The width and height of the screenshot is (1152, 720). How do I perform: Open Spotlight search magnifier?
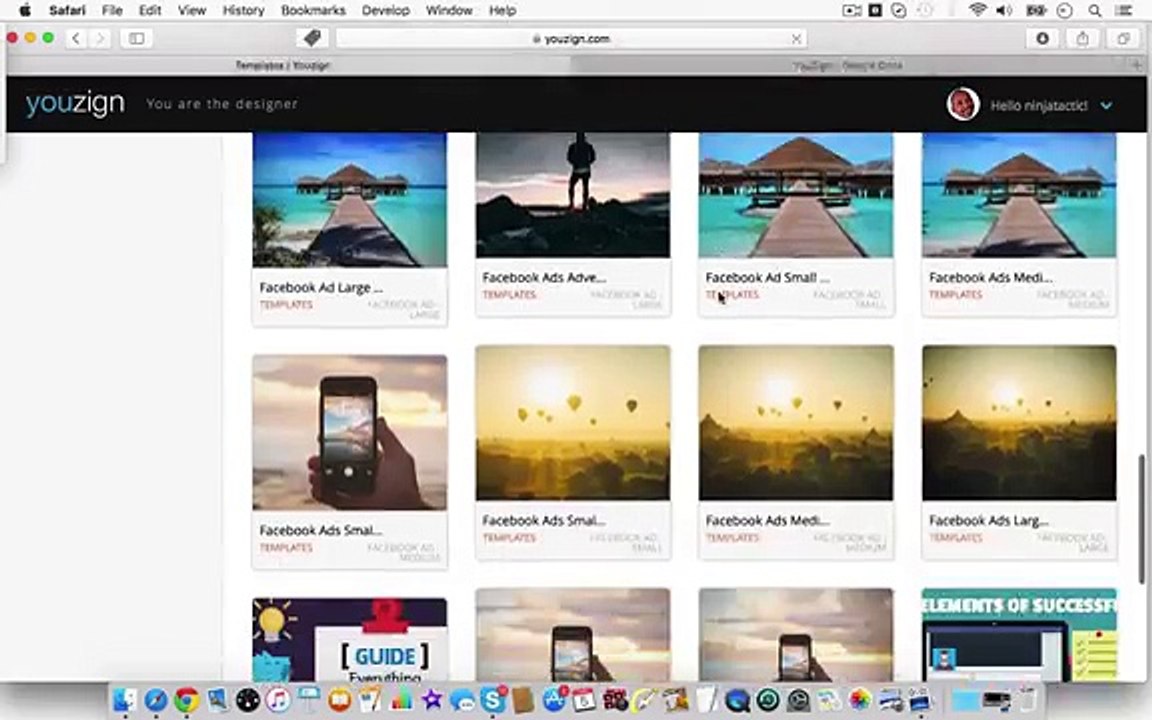pos(1095,10)
